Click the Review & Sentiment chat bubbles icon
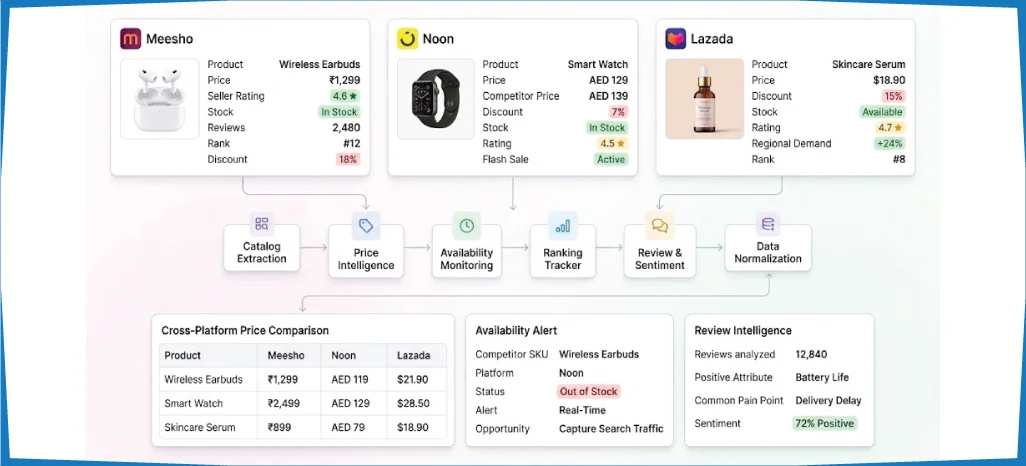1026x466 pixels. point(660,226)
